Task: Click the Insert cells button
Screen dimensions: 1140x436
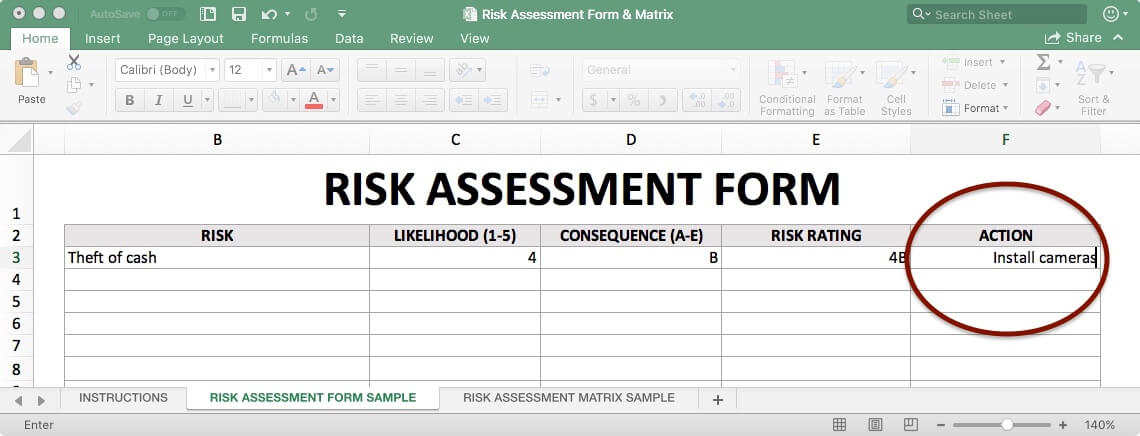Action: [x=974, y=62]
